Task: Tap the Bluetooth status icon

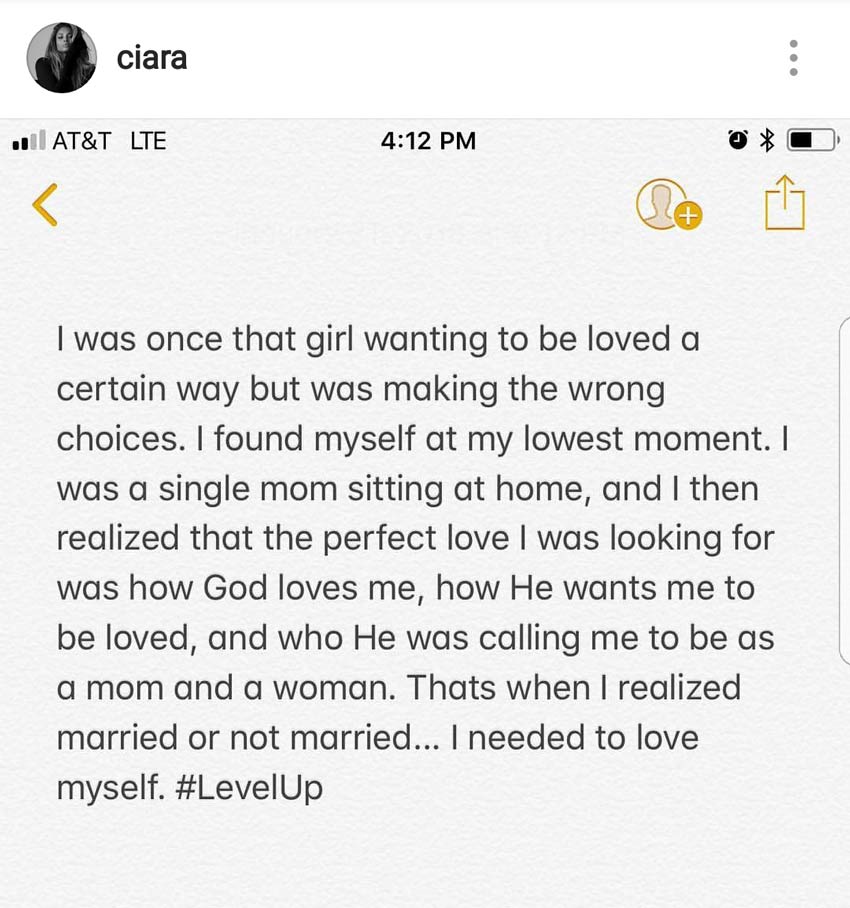Action: (x=767, y=140)
